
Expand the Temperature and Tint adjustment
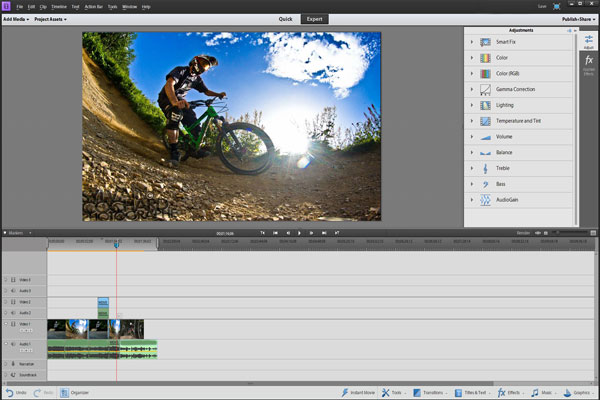coord(472,121)
